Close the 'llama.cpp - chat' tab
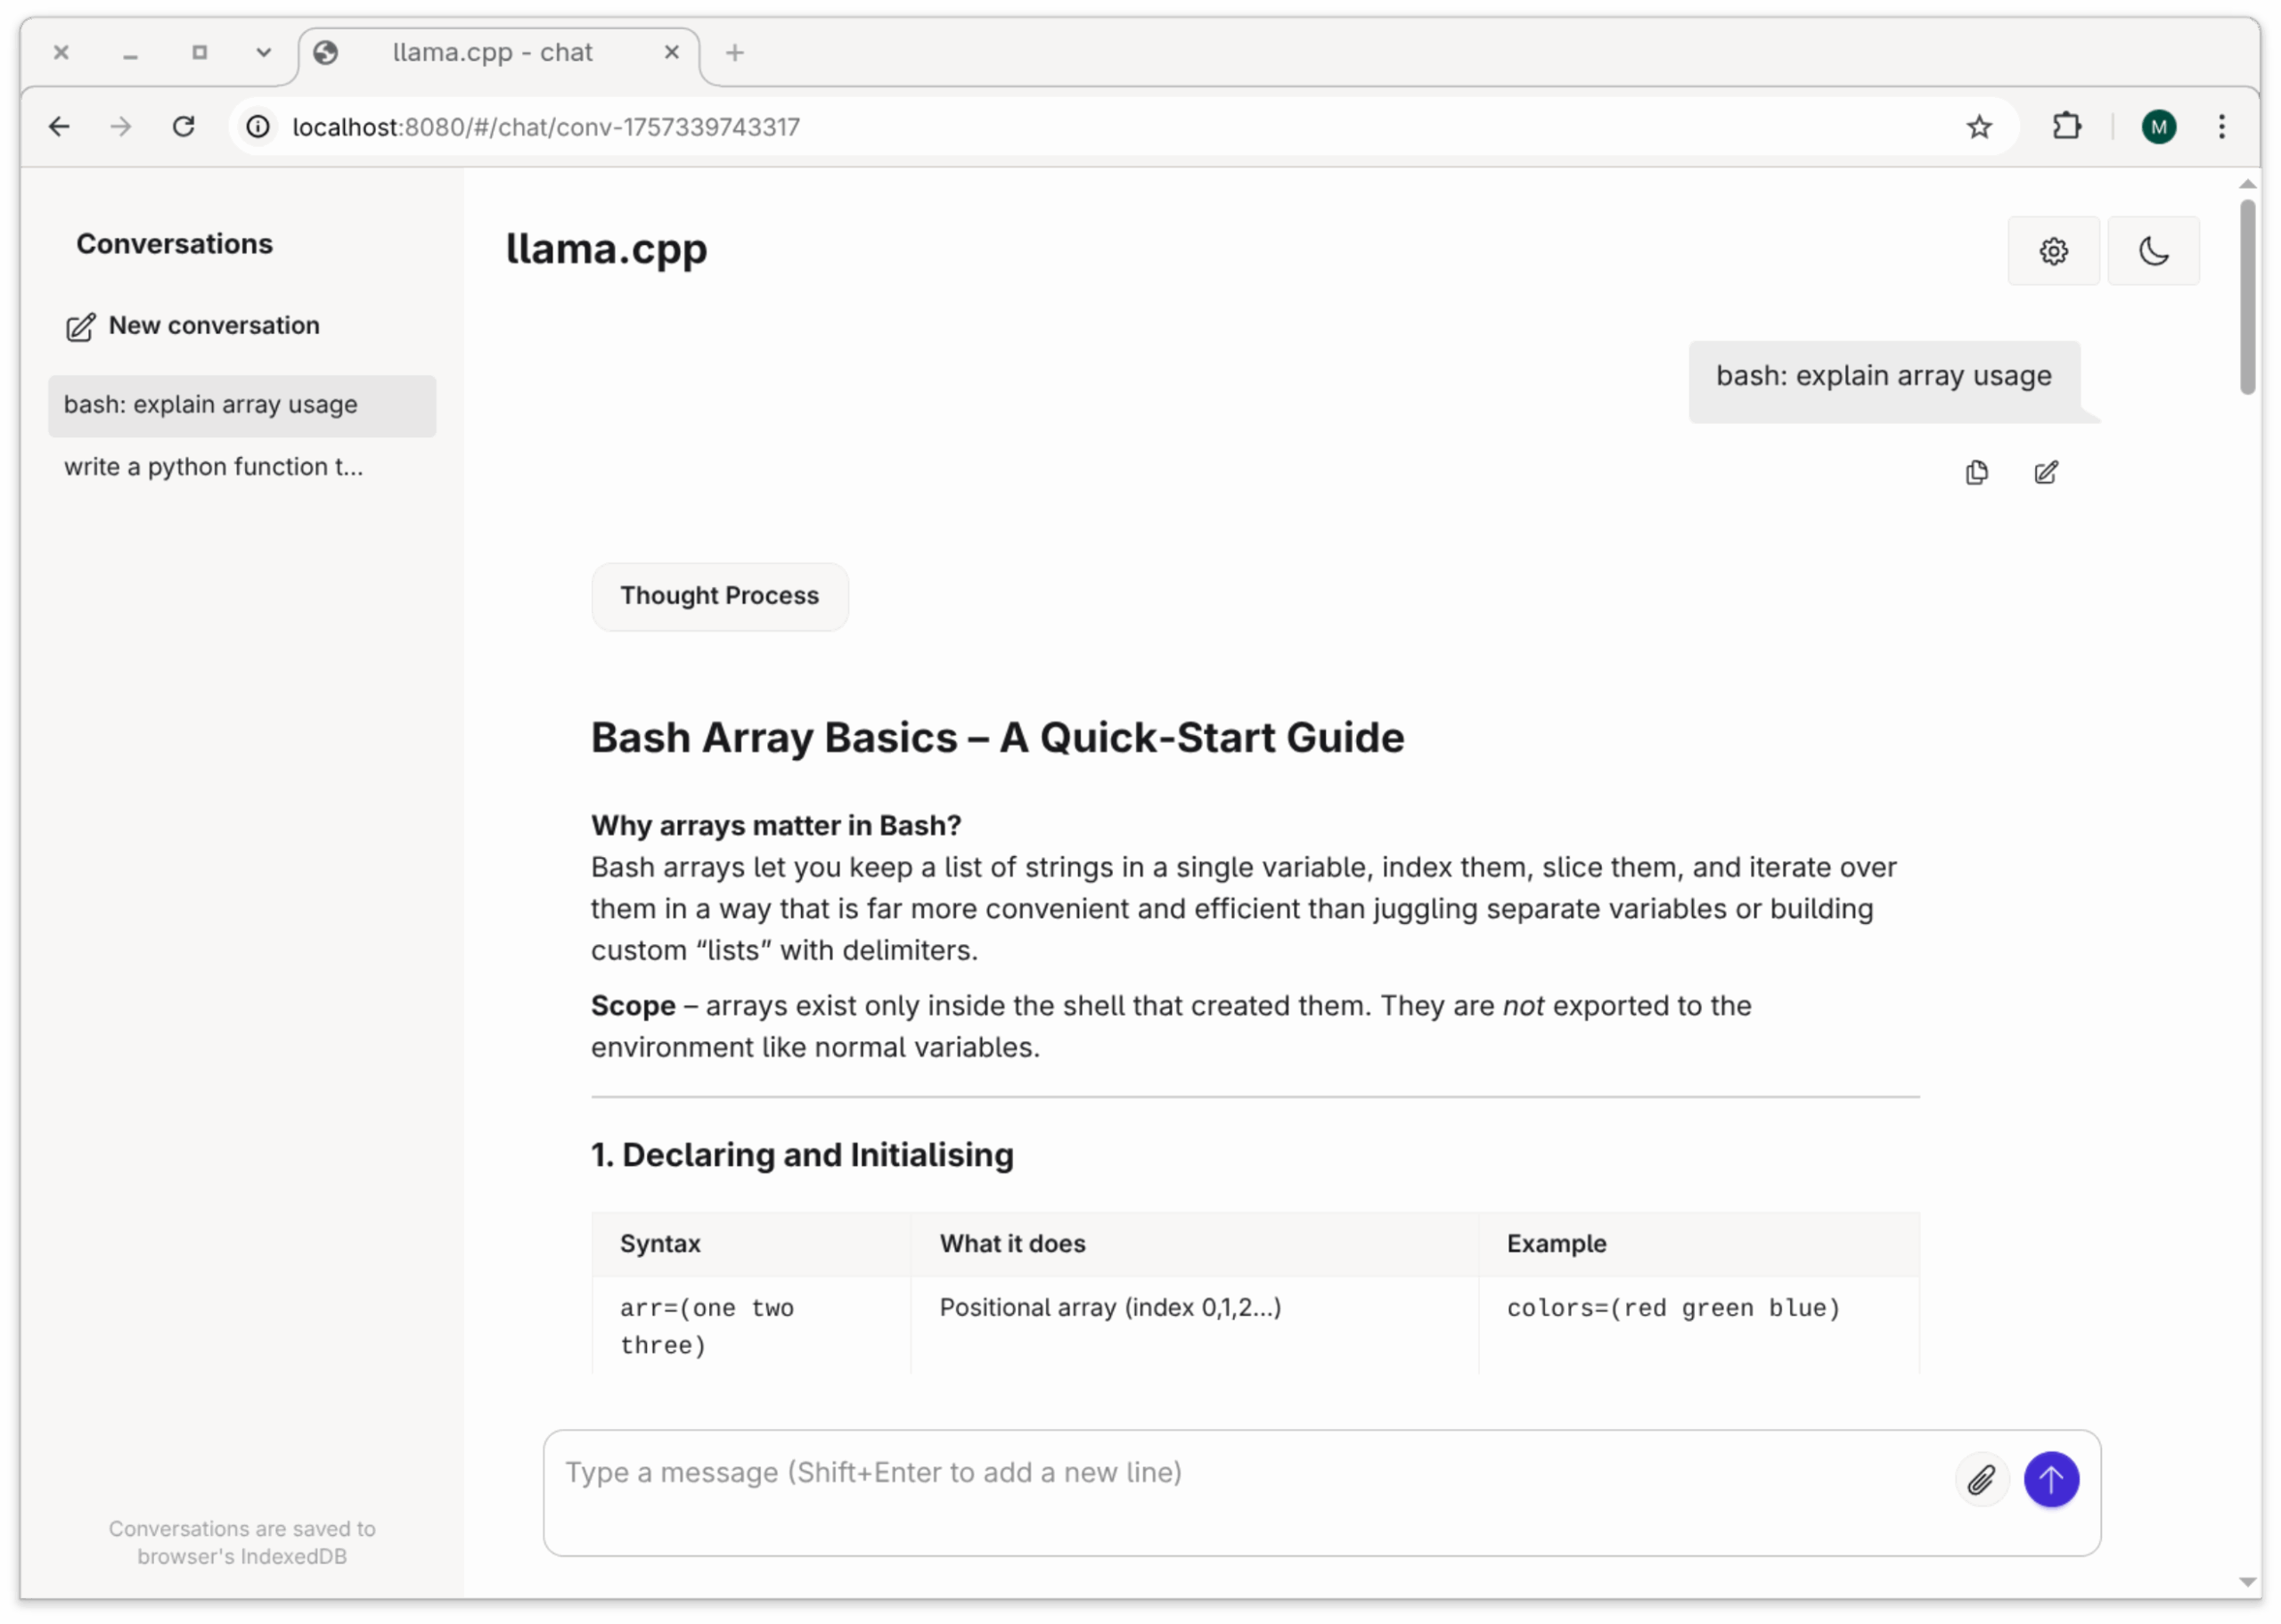The image size is (2281, 1624). (x=672, y=52)
